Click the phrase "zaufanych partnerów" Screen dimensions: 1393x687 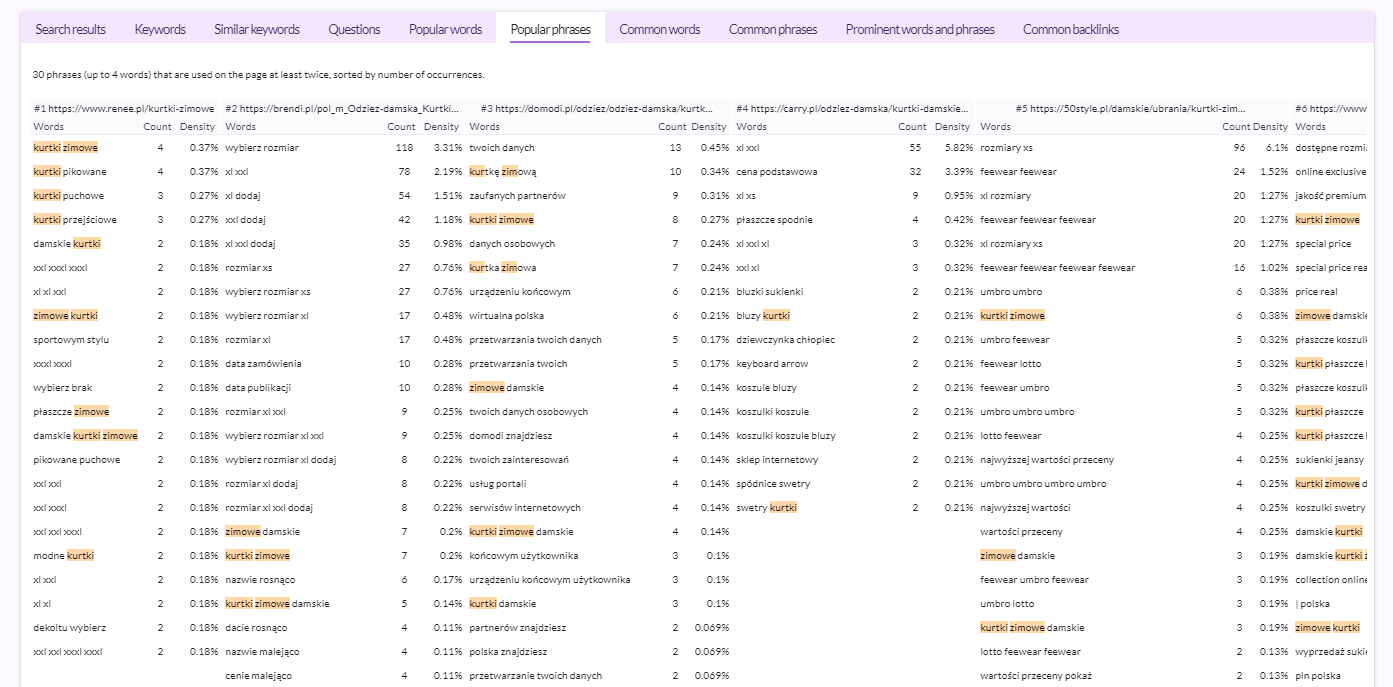[517, 196]
